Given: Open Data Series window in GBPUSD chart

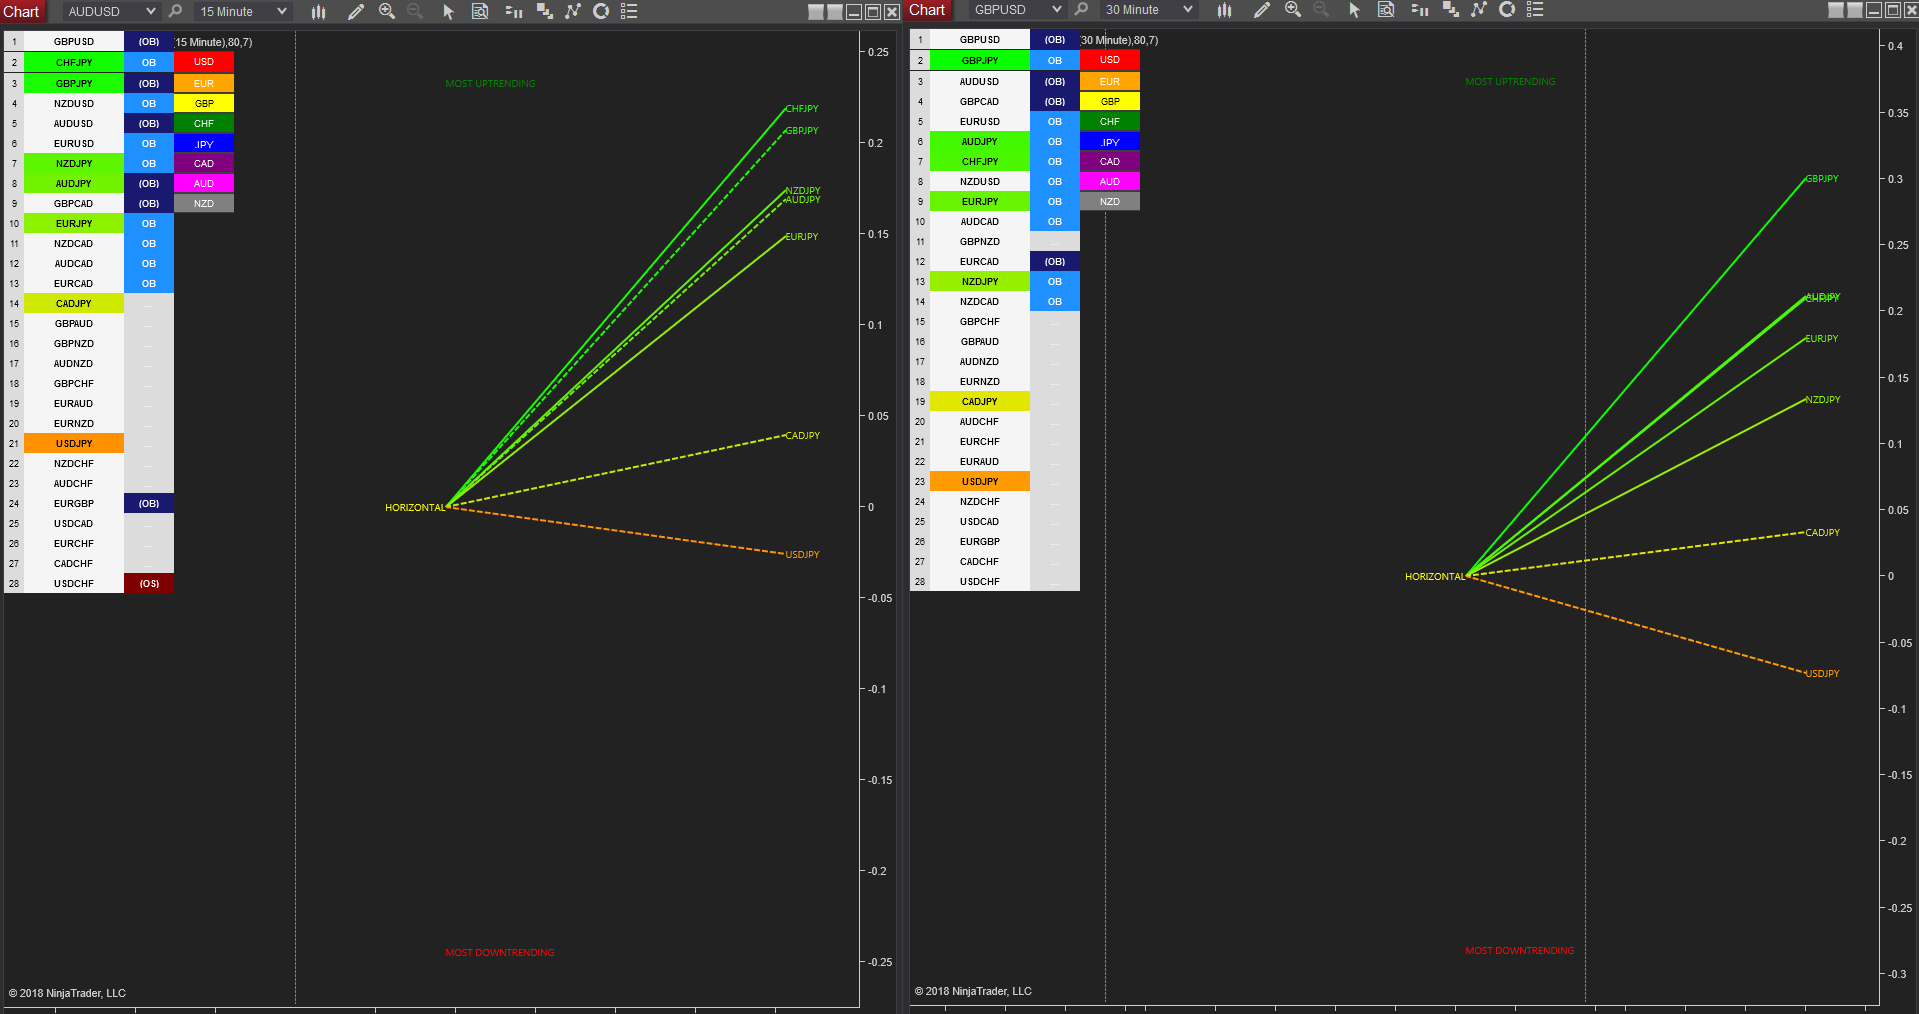Looking at the screenshot, I should pos(1451,9).
